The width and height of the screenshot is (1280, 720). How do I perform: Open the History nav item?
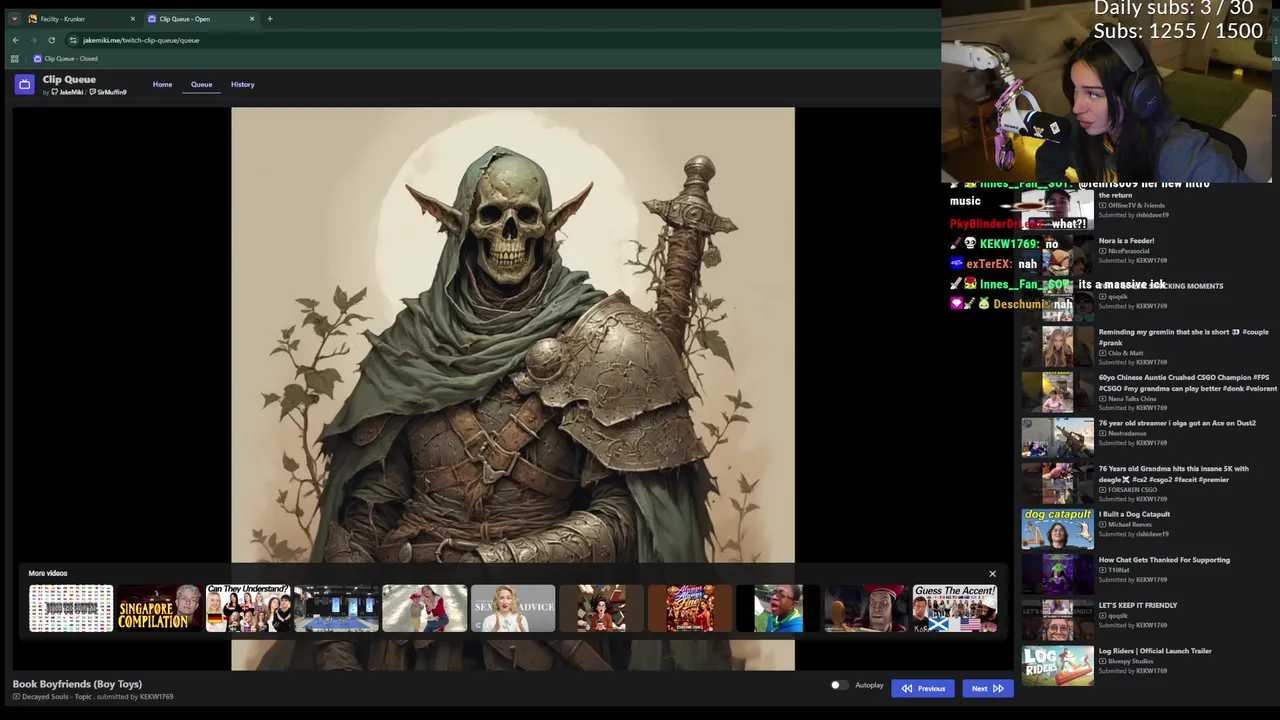(x=242, y=85)
